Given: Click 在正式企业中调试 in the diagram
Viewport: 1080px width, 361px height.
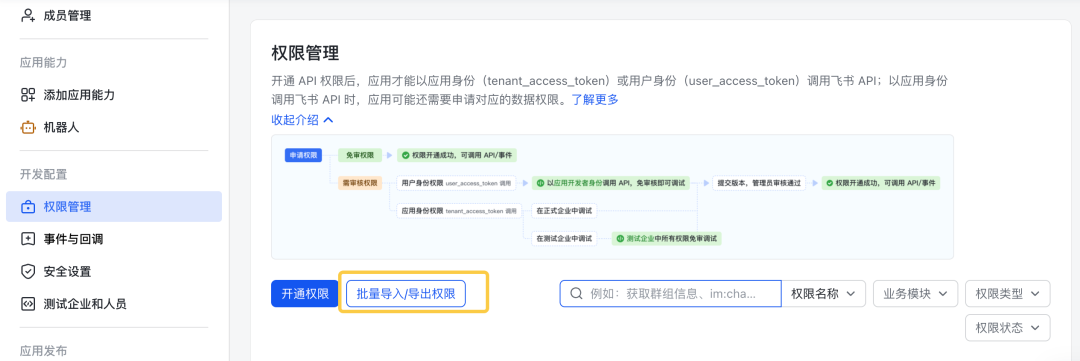Looking at the screenshot, I should pos(564,211).
